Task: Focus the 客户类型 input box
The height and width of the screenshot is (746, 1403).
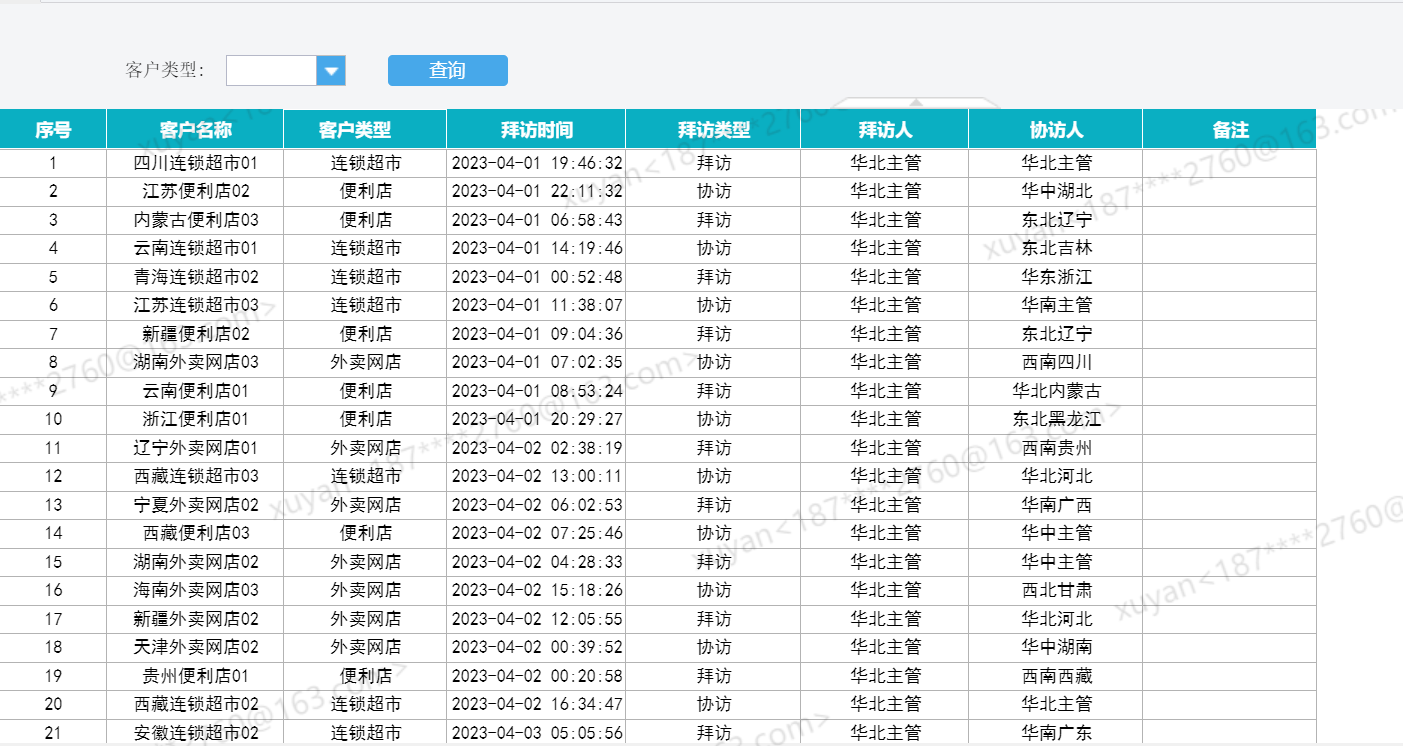Action: [x=271, y=71]
